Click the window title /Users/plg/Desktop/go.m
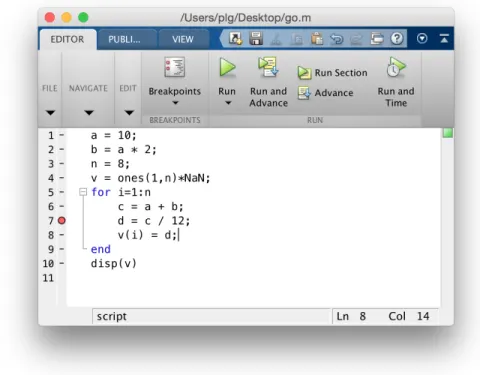This screenshot has height=375, width=480. point(246,17)
